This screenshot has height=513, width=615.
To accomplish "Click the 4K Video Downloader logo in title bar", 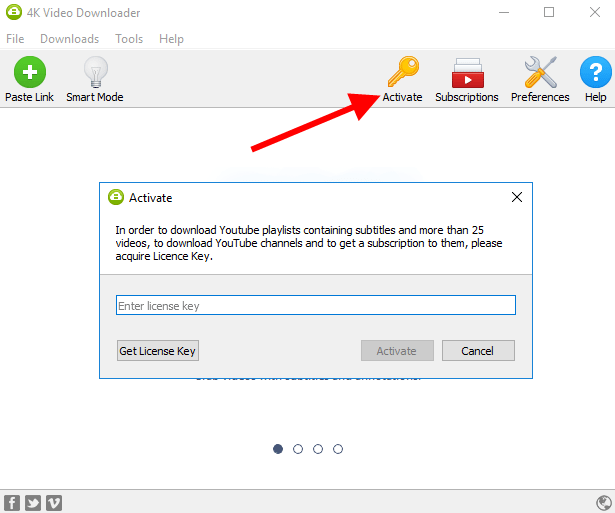I will [14, 12].
